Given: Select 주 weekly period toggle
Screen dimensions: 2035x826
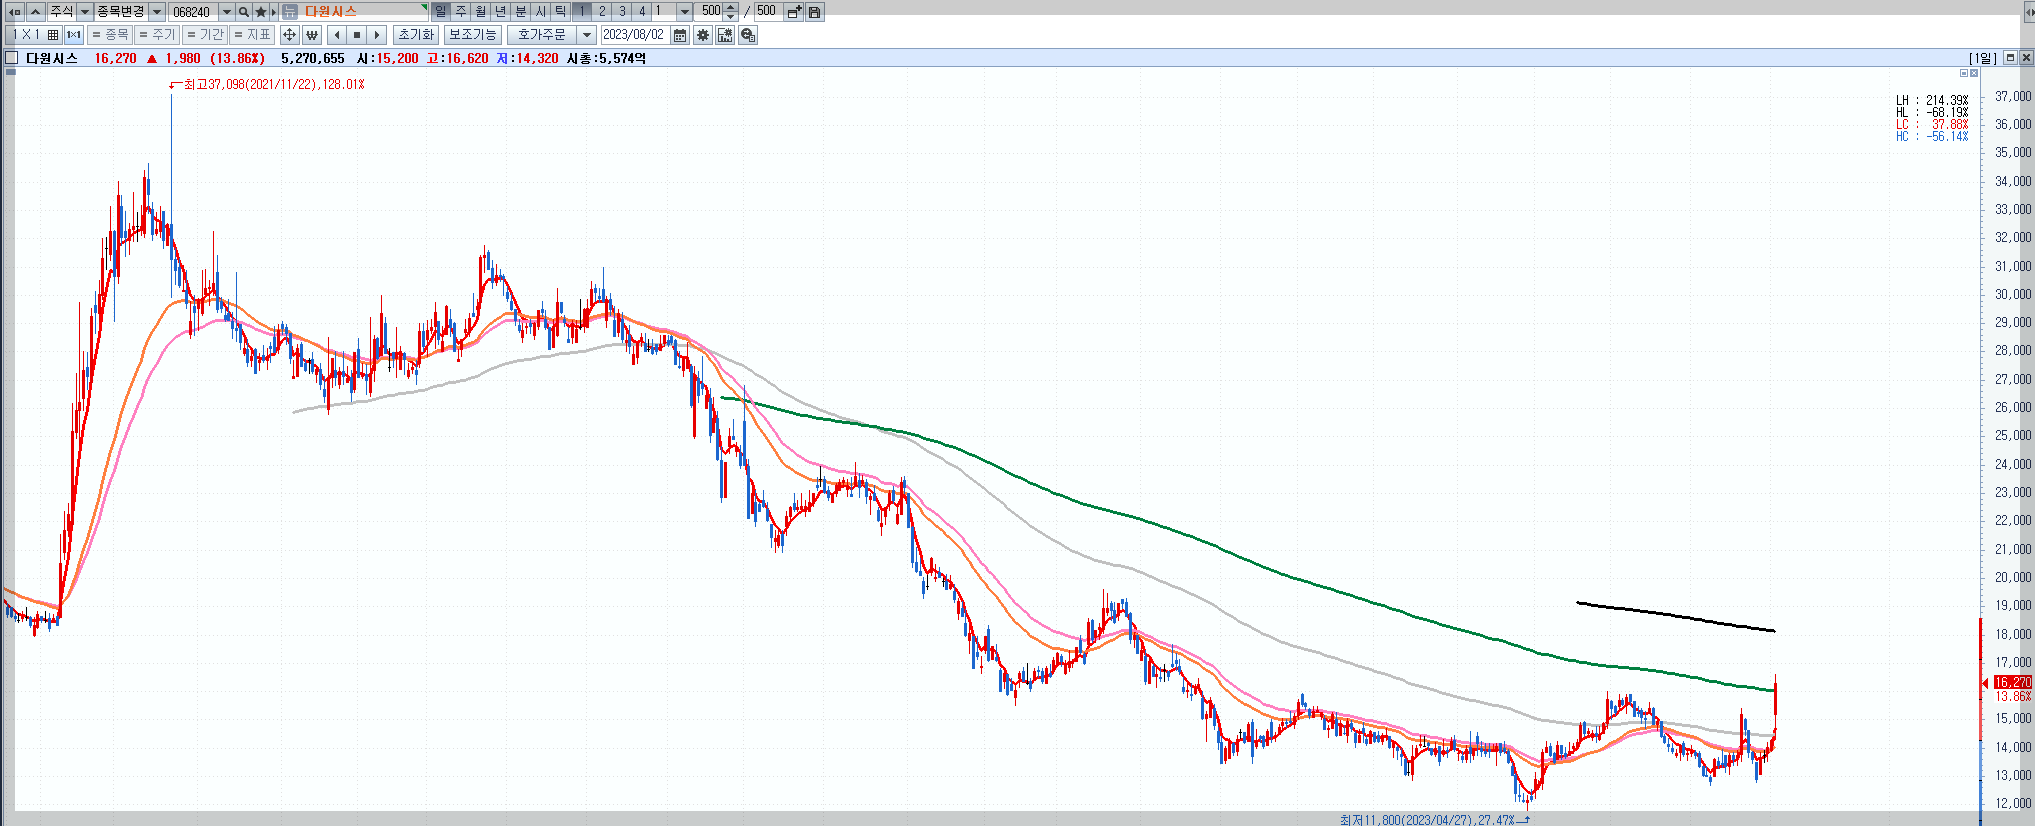Looking at the screenshot, I should click(x=460, y=11).
